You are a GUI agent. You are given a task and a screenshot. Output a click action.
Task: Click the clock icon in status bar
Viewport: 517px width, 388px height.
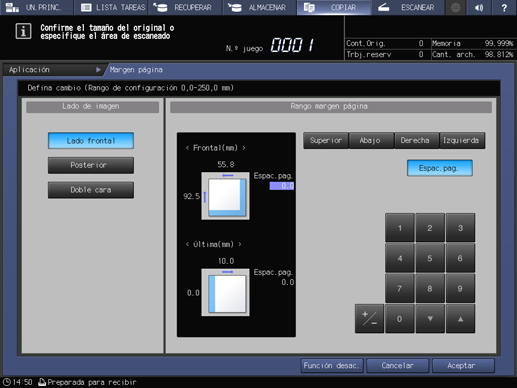point(7,382)
